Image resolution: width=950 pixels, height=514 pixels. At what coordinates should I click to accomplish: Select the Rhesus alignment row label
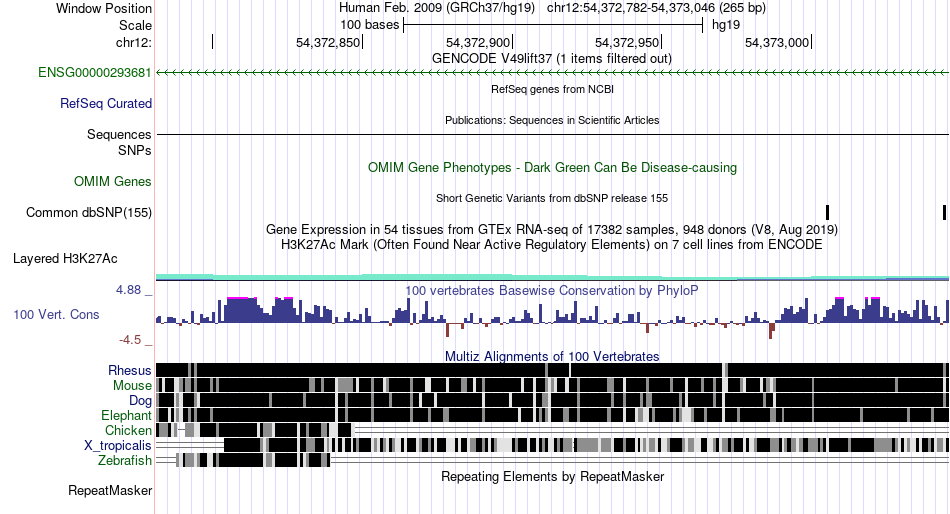[130, 370]
